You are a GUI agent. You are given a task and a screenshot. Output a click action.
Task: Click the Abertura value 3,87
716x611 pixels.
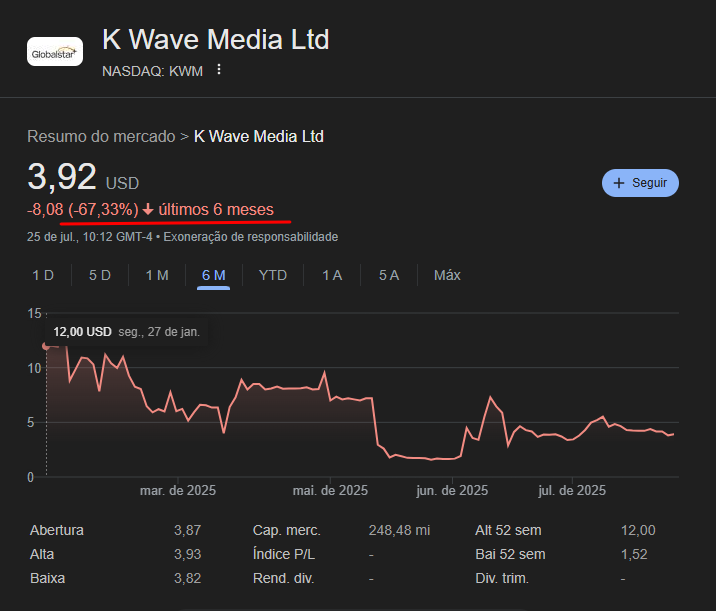point(187,530)
